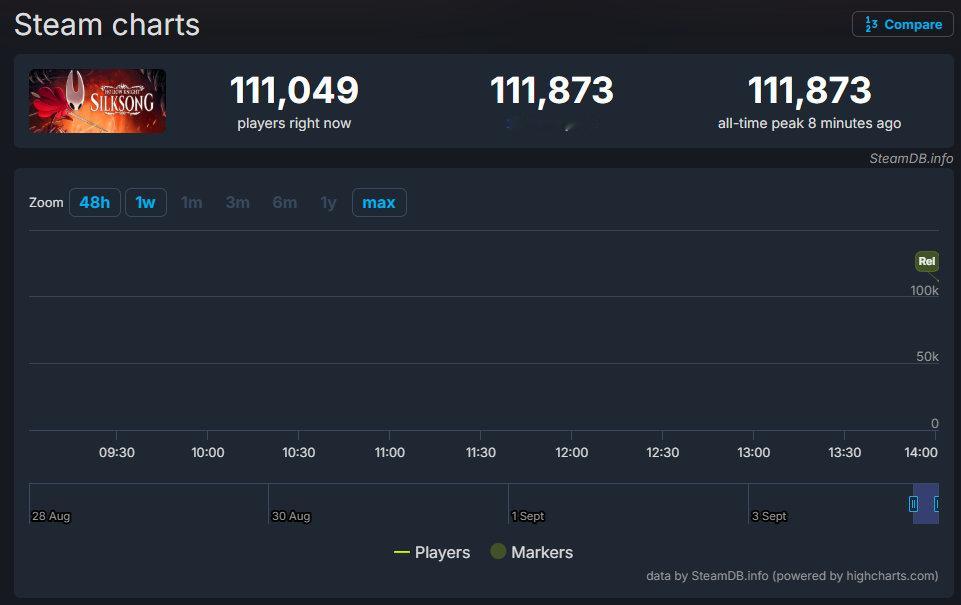961x605 pixels.
Task: Grab the right navigator range handle
Action: (x=936, y=504)
